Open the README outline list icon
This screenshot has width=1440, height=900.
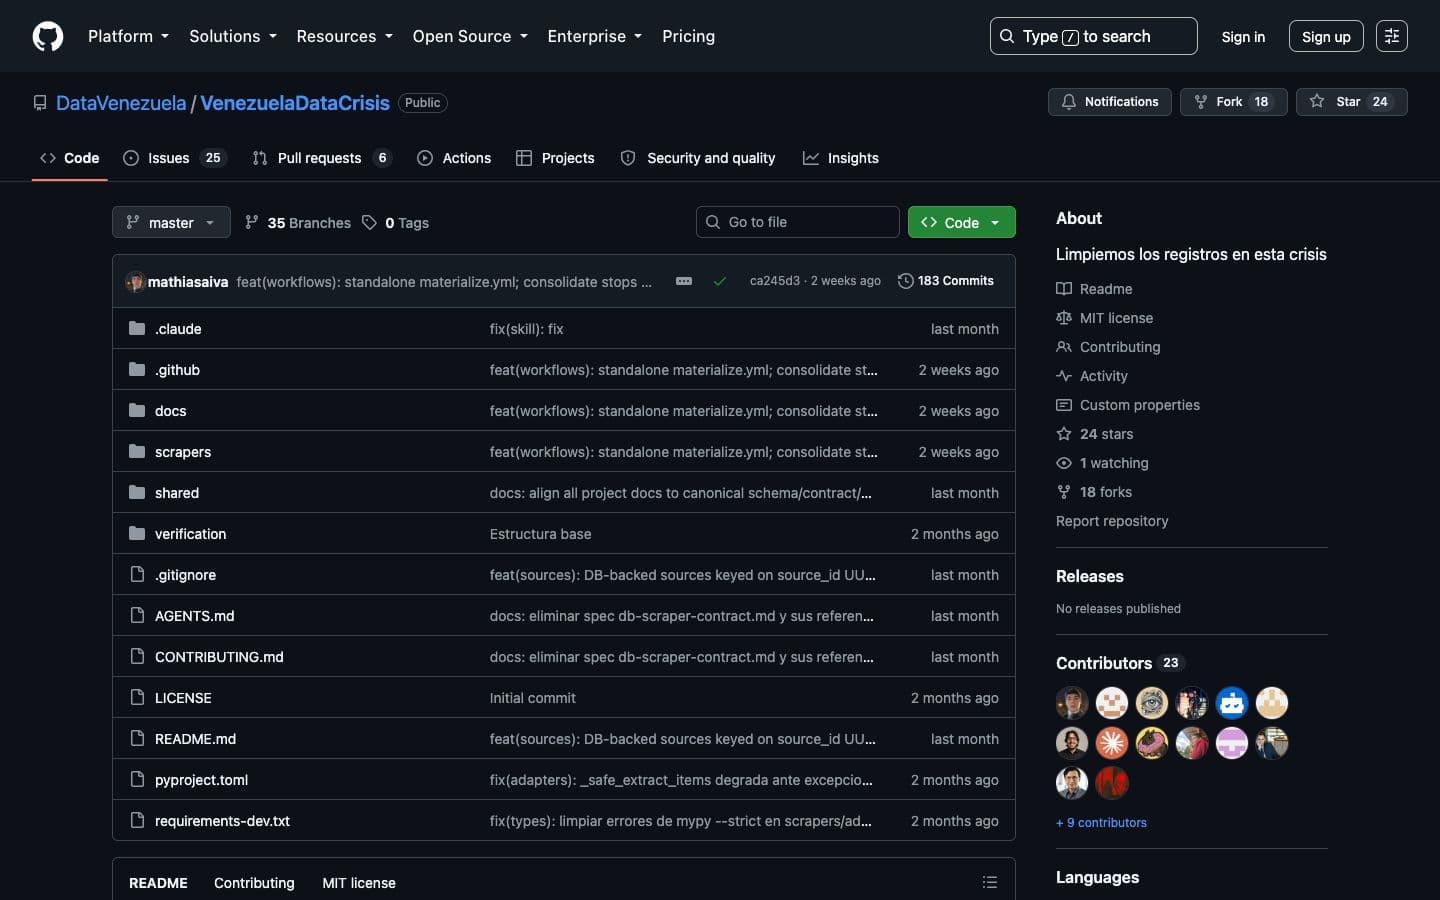[990, 882]
